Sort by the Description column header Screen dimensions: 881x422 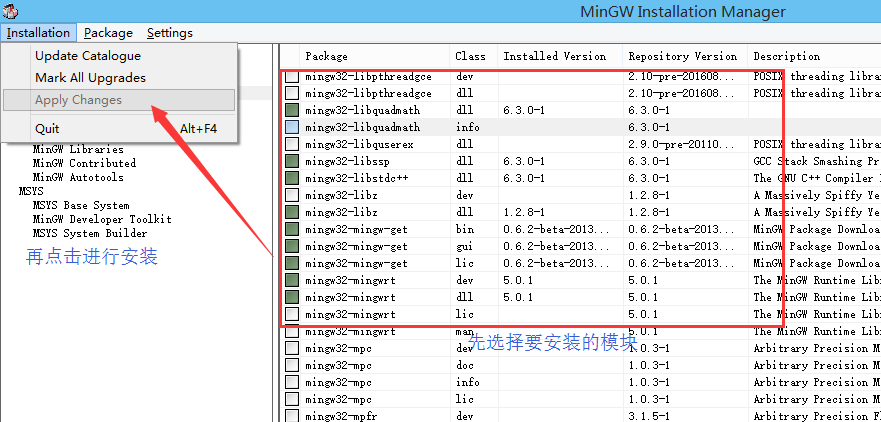pos(814,56)
